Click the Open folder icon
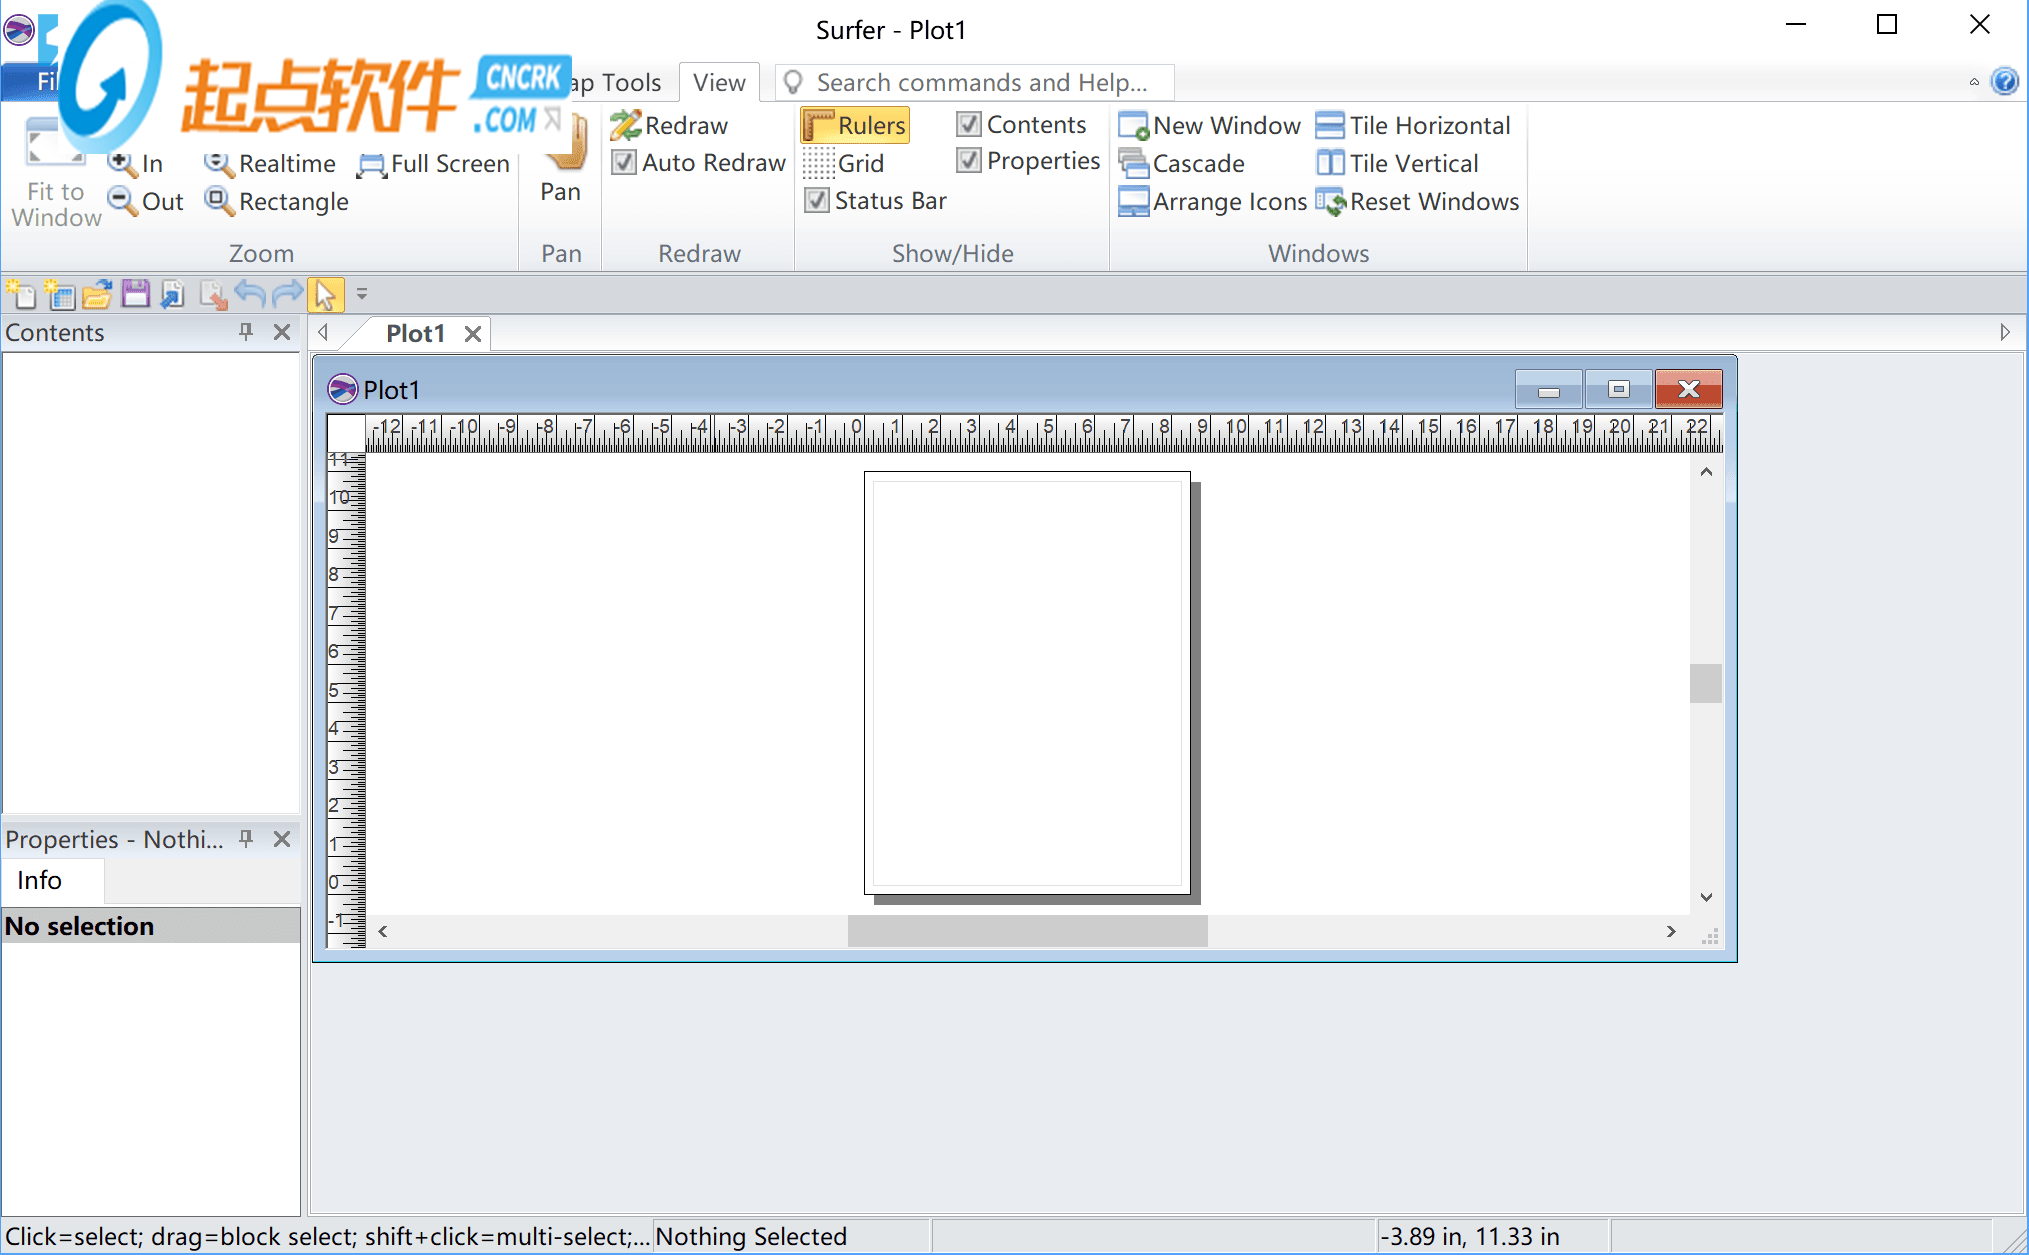The width and height of the screenshot is (2029, 1255). coord(97,294)
